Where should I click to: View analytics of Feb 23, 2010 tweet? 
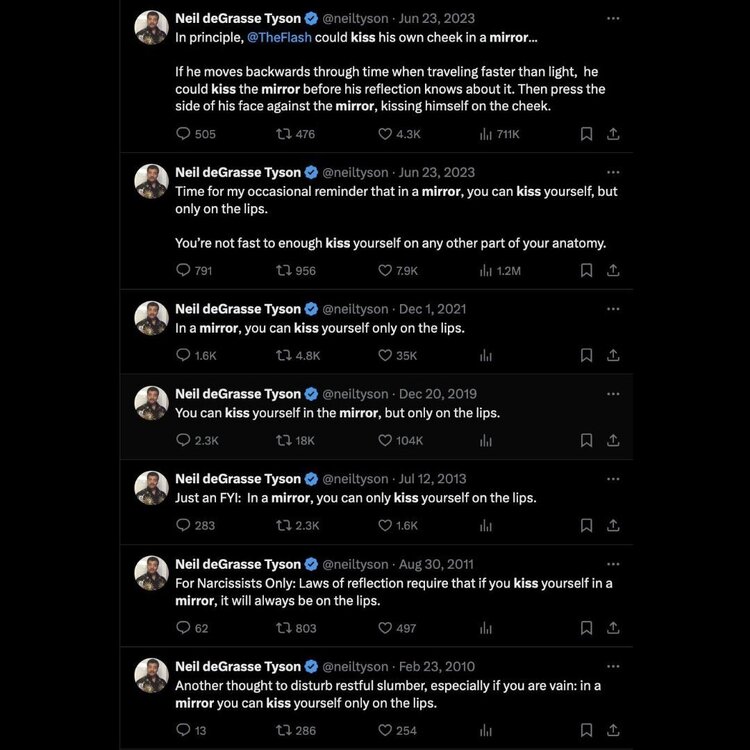click(x=486, y=730)
